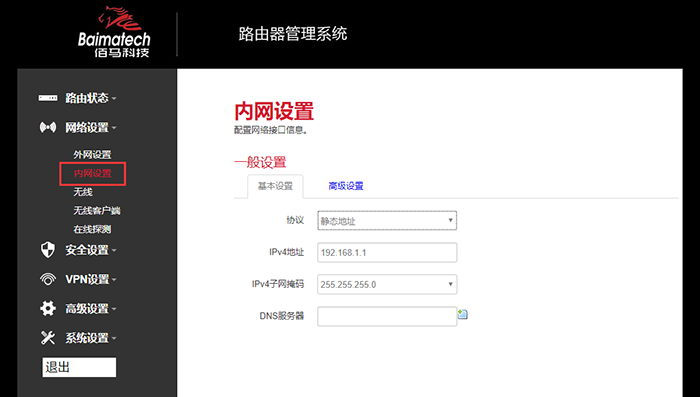Click the IPv4子网掩码 field label
The image size is (700, 397).
point(278,284)
